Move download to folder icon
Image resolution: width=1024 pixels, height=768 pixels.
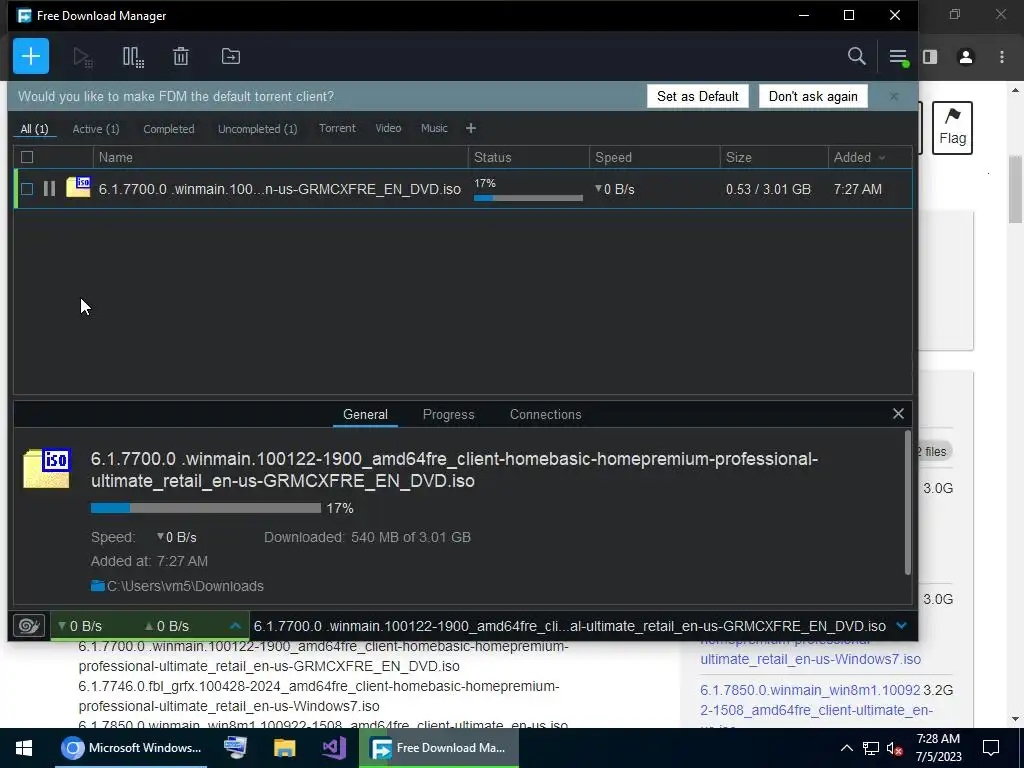(x=231, y=56)
